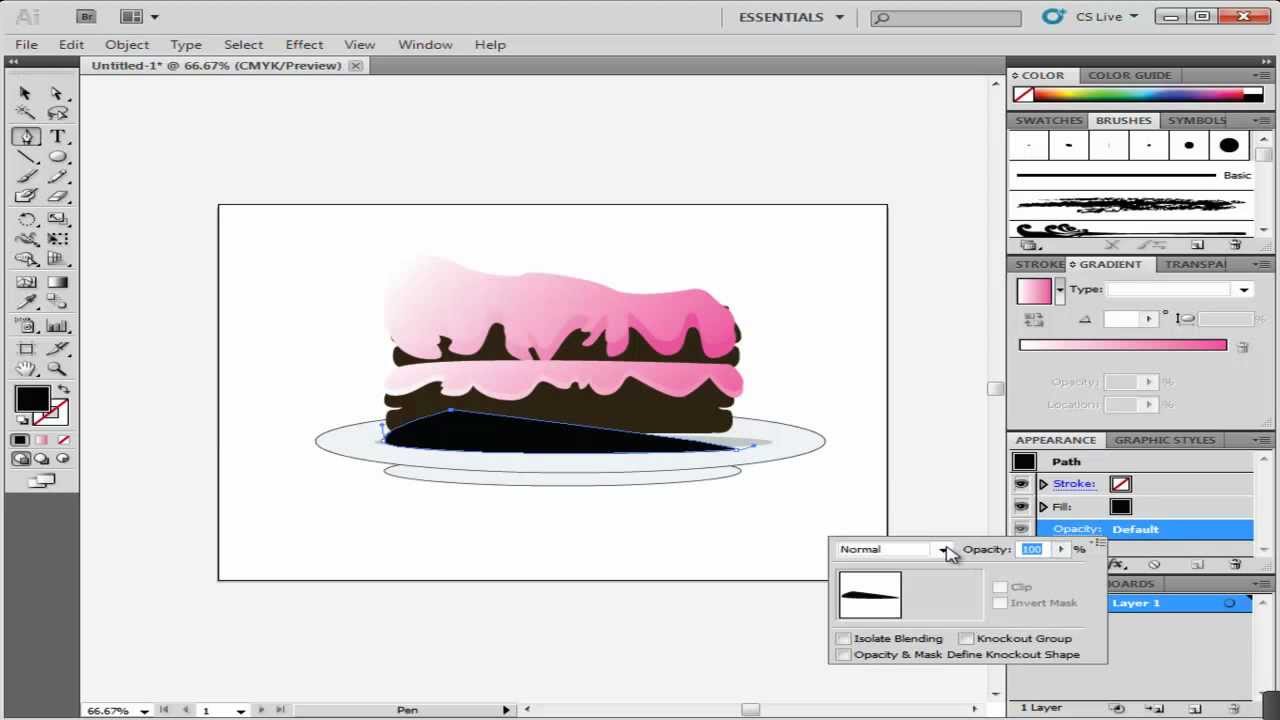
Task: Select the Ellipse shape tool
Action: [57, 158]
